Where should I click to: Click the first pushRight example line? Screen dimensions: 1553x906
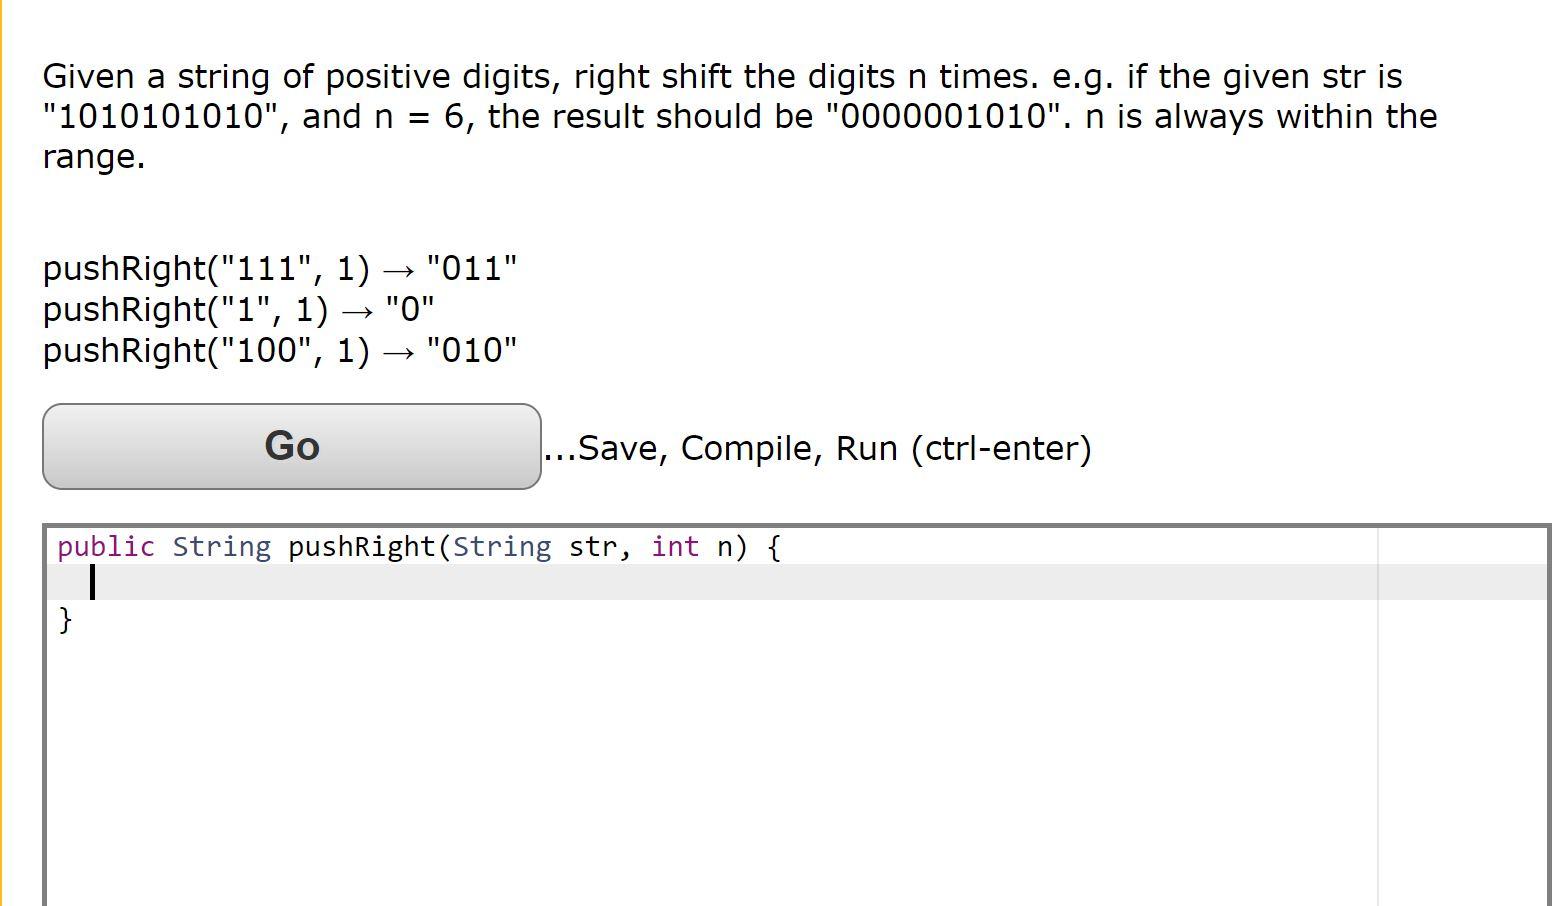[x=280, y=267]
